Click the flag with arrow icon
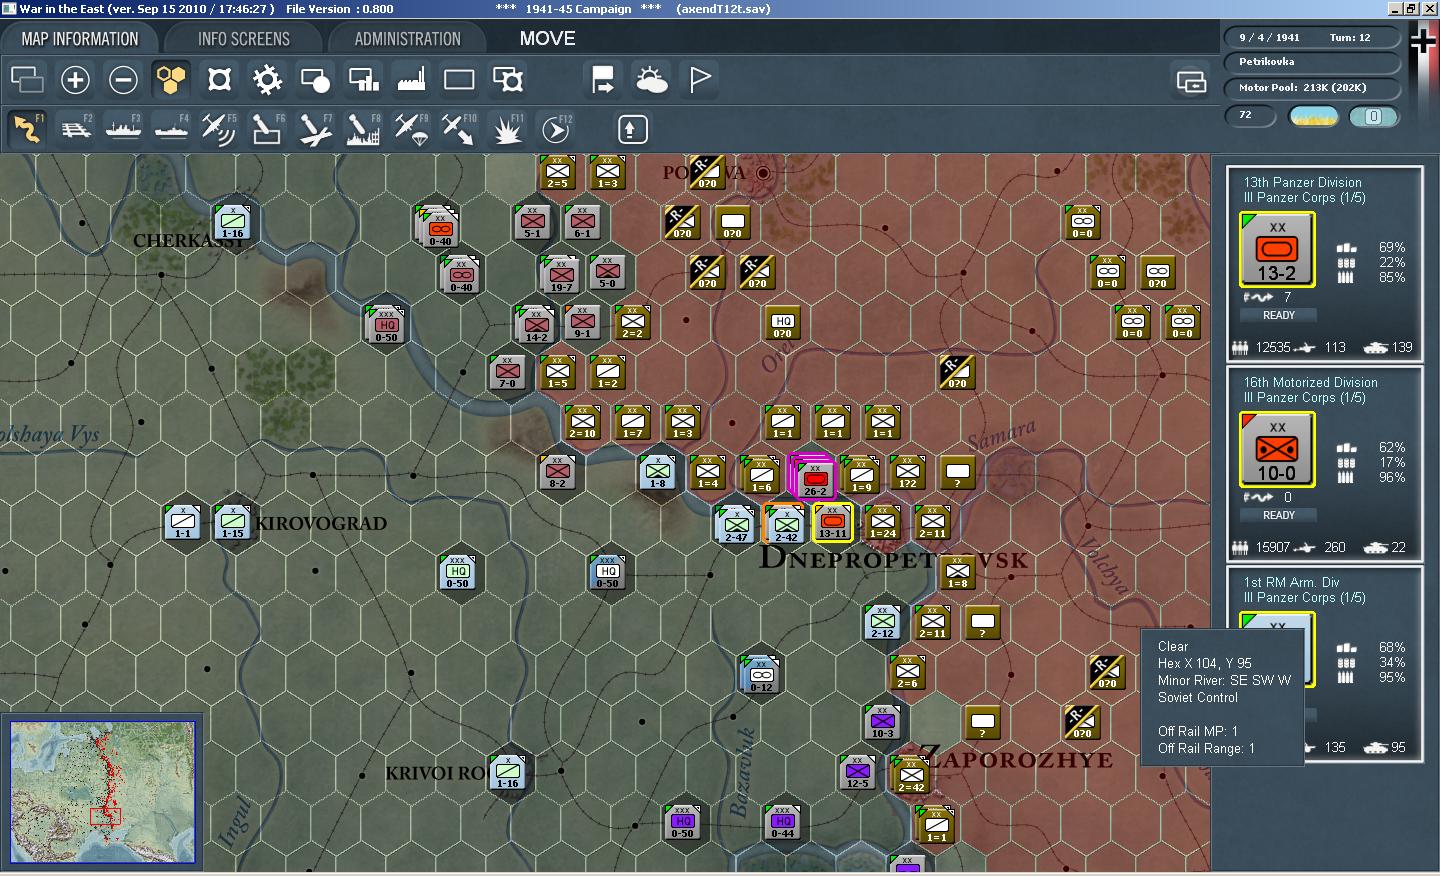Screen dimensions: 1440x876 (603, 79)
